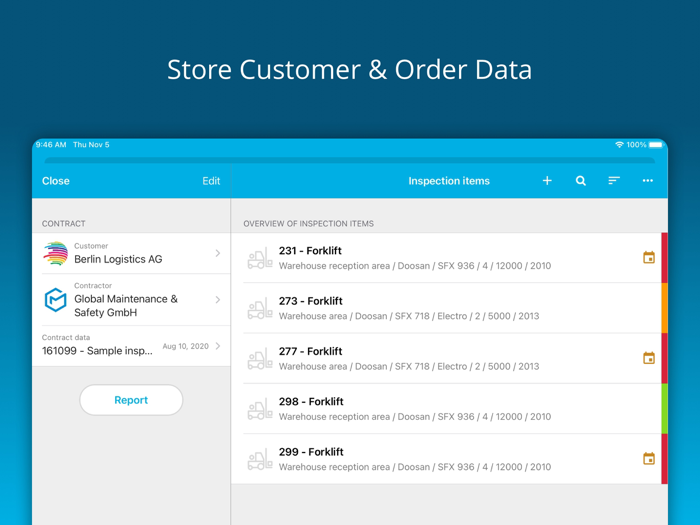700x525 pixels.
Task: Tap Thu Nov 5 date in status bar
Action: point(91,145)
